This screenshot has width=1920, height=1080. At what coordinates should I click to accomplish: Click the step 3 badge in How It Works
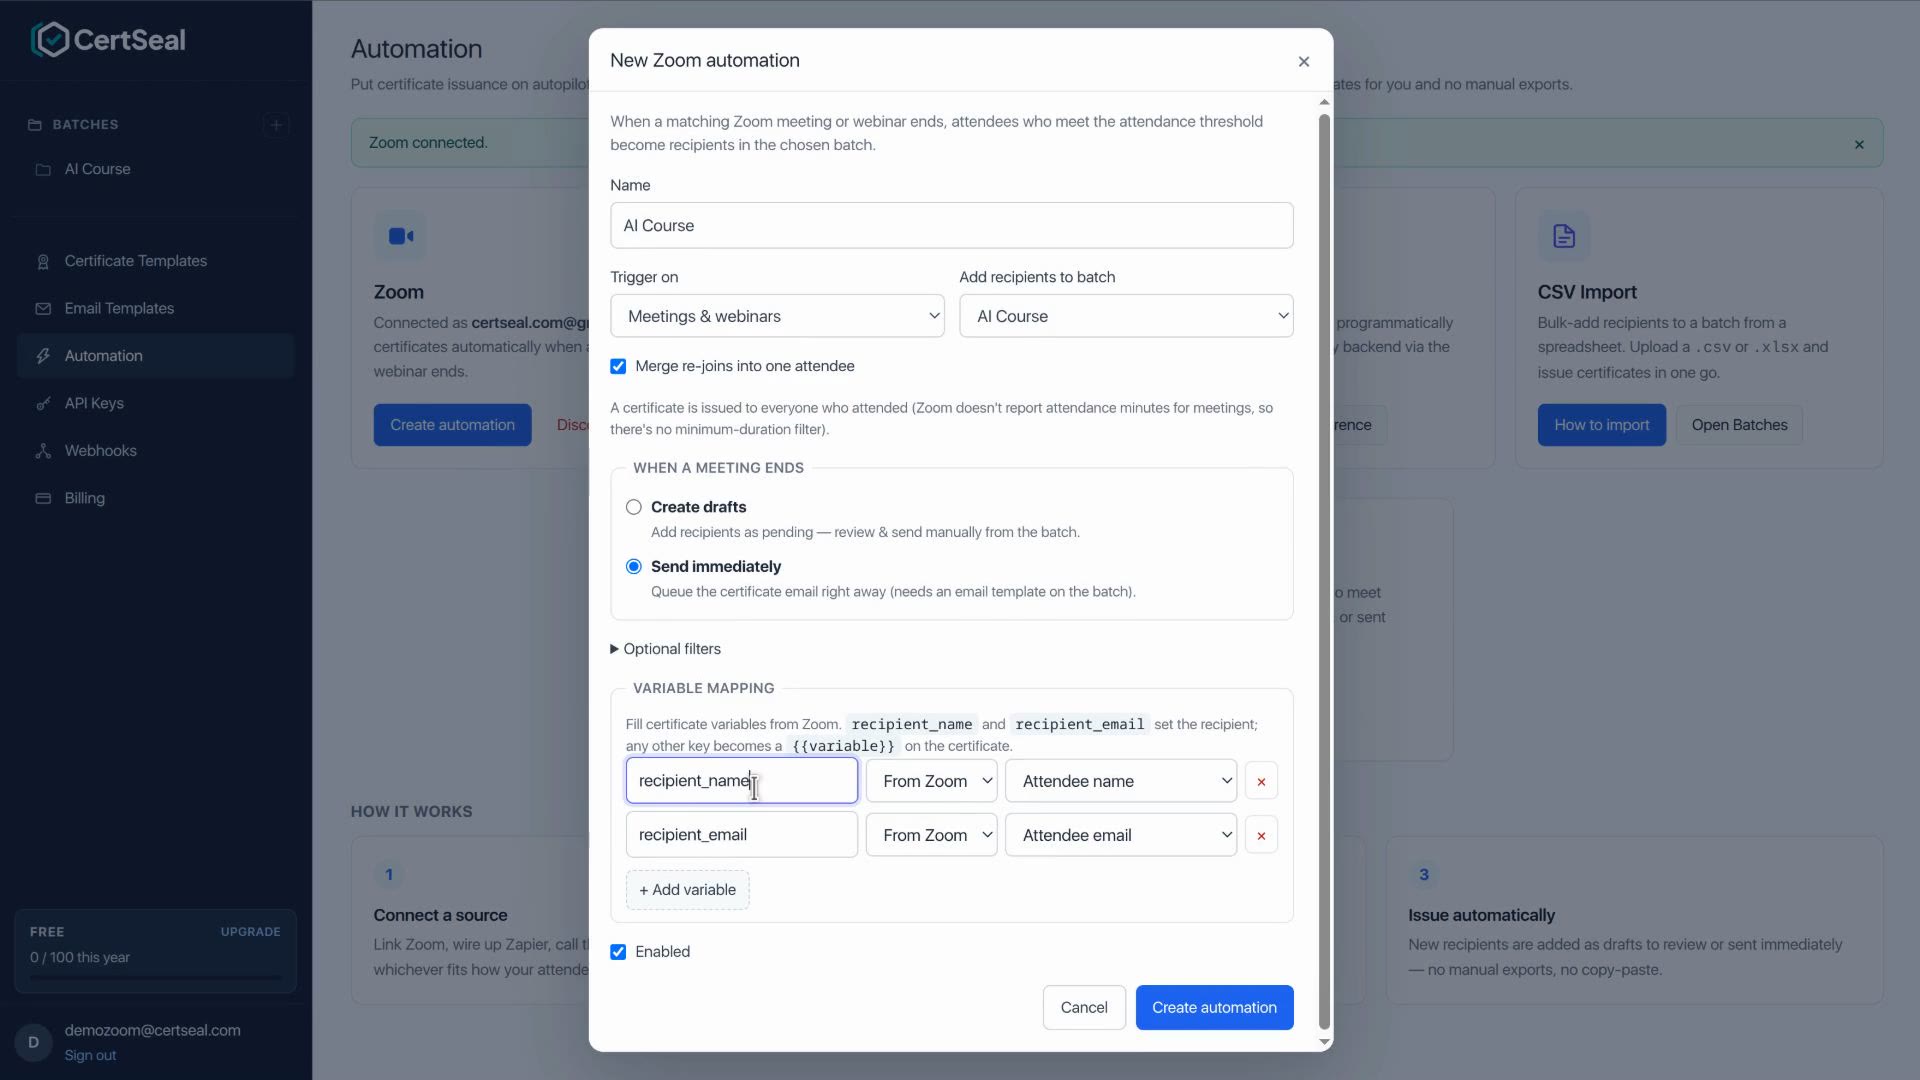click(1424, 875)
